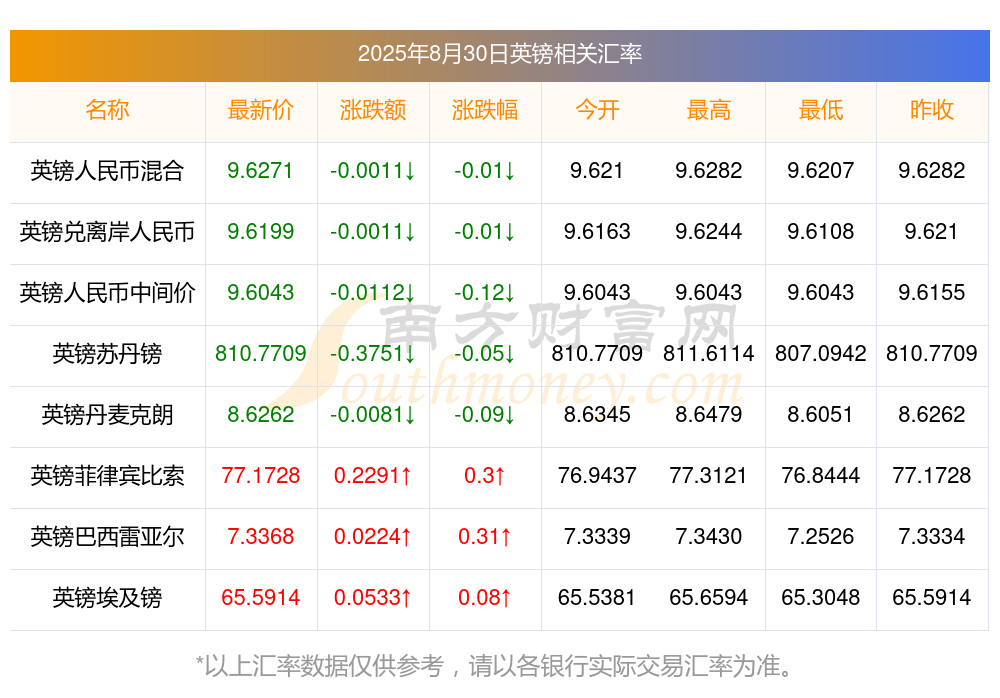Select the row name 英镑兑离岸人民币

click(107, 232)
